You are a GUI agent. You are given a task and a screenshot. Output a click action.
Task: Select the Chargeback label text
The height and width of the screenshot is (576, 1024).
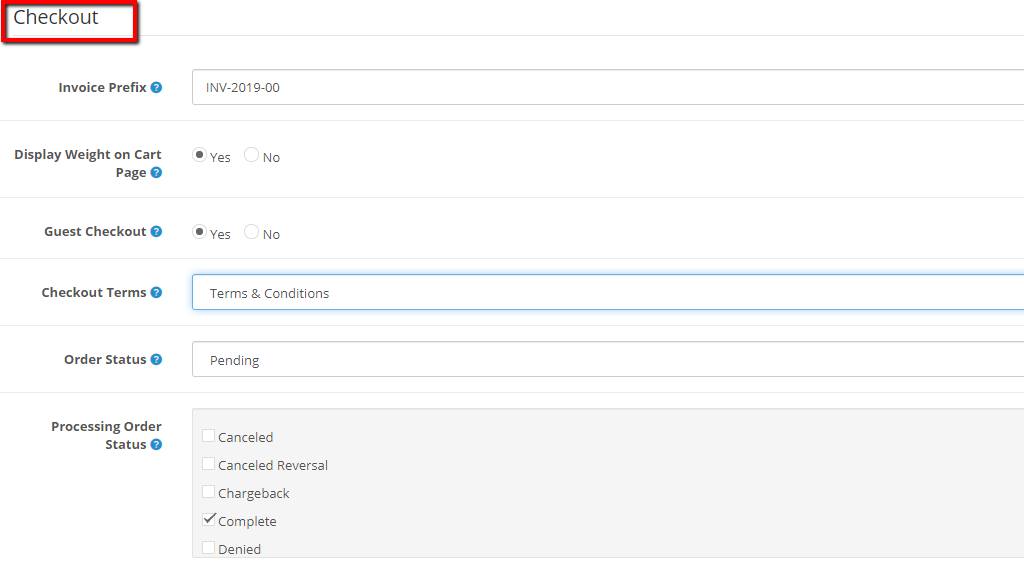(x=253, y=493)
